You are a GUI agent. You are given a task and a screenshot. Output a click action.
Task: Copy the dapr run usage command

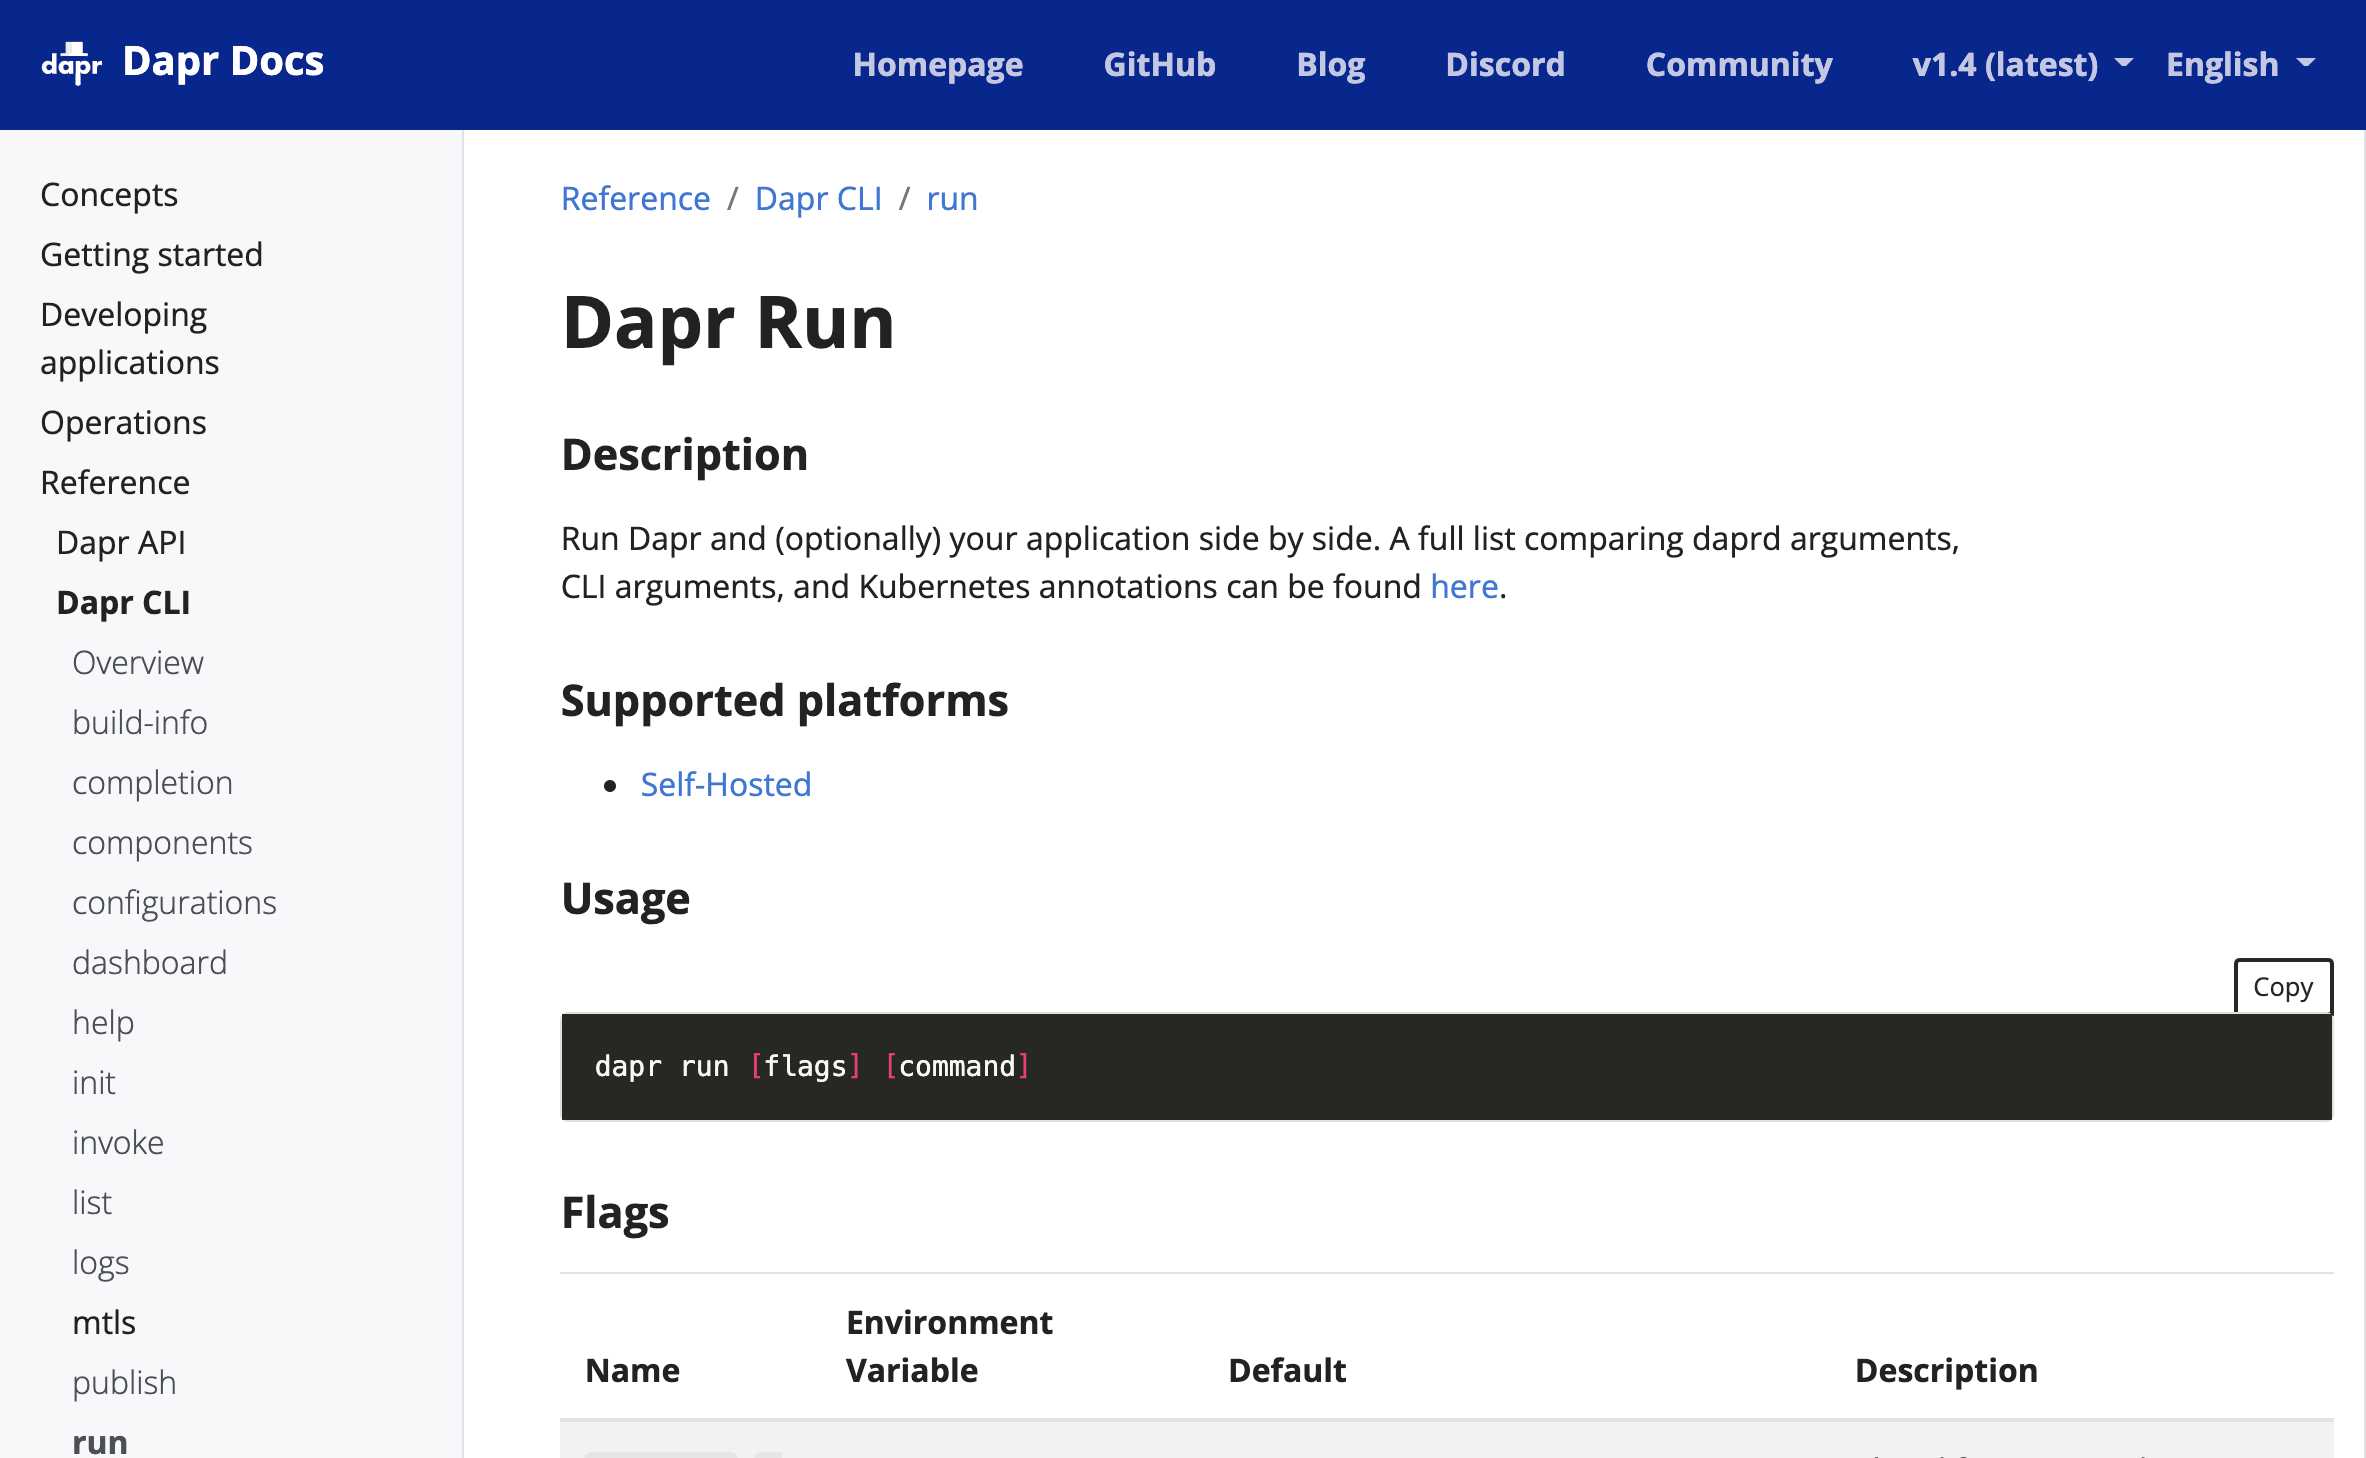pos(2282,987)
